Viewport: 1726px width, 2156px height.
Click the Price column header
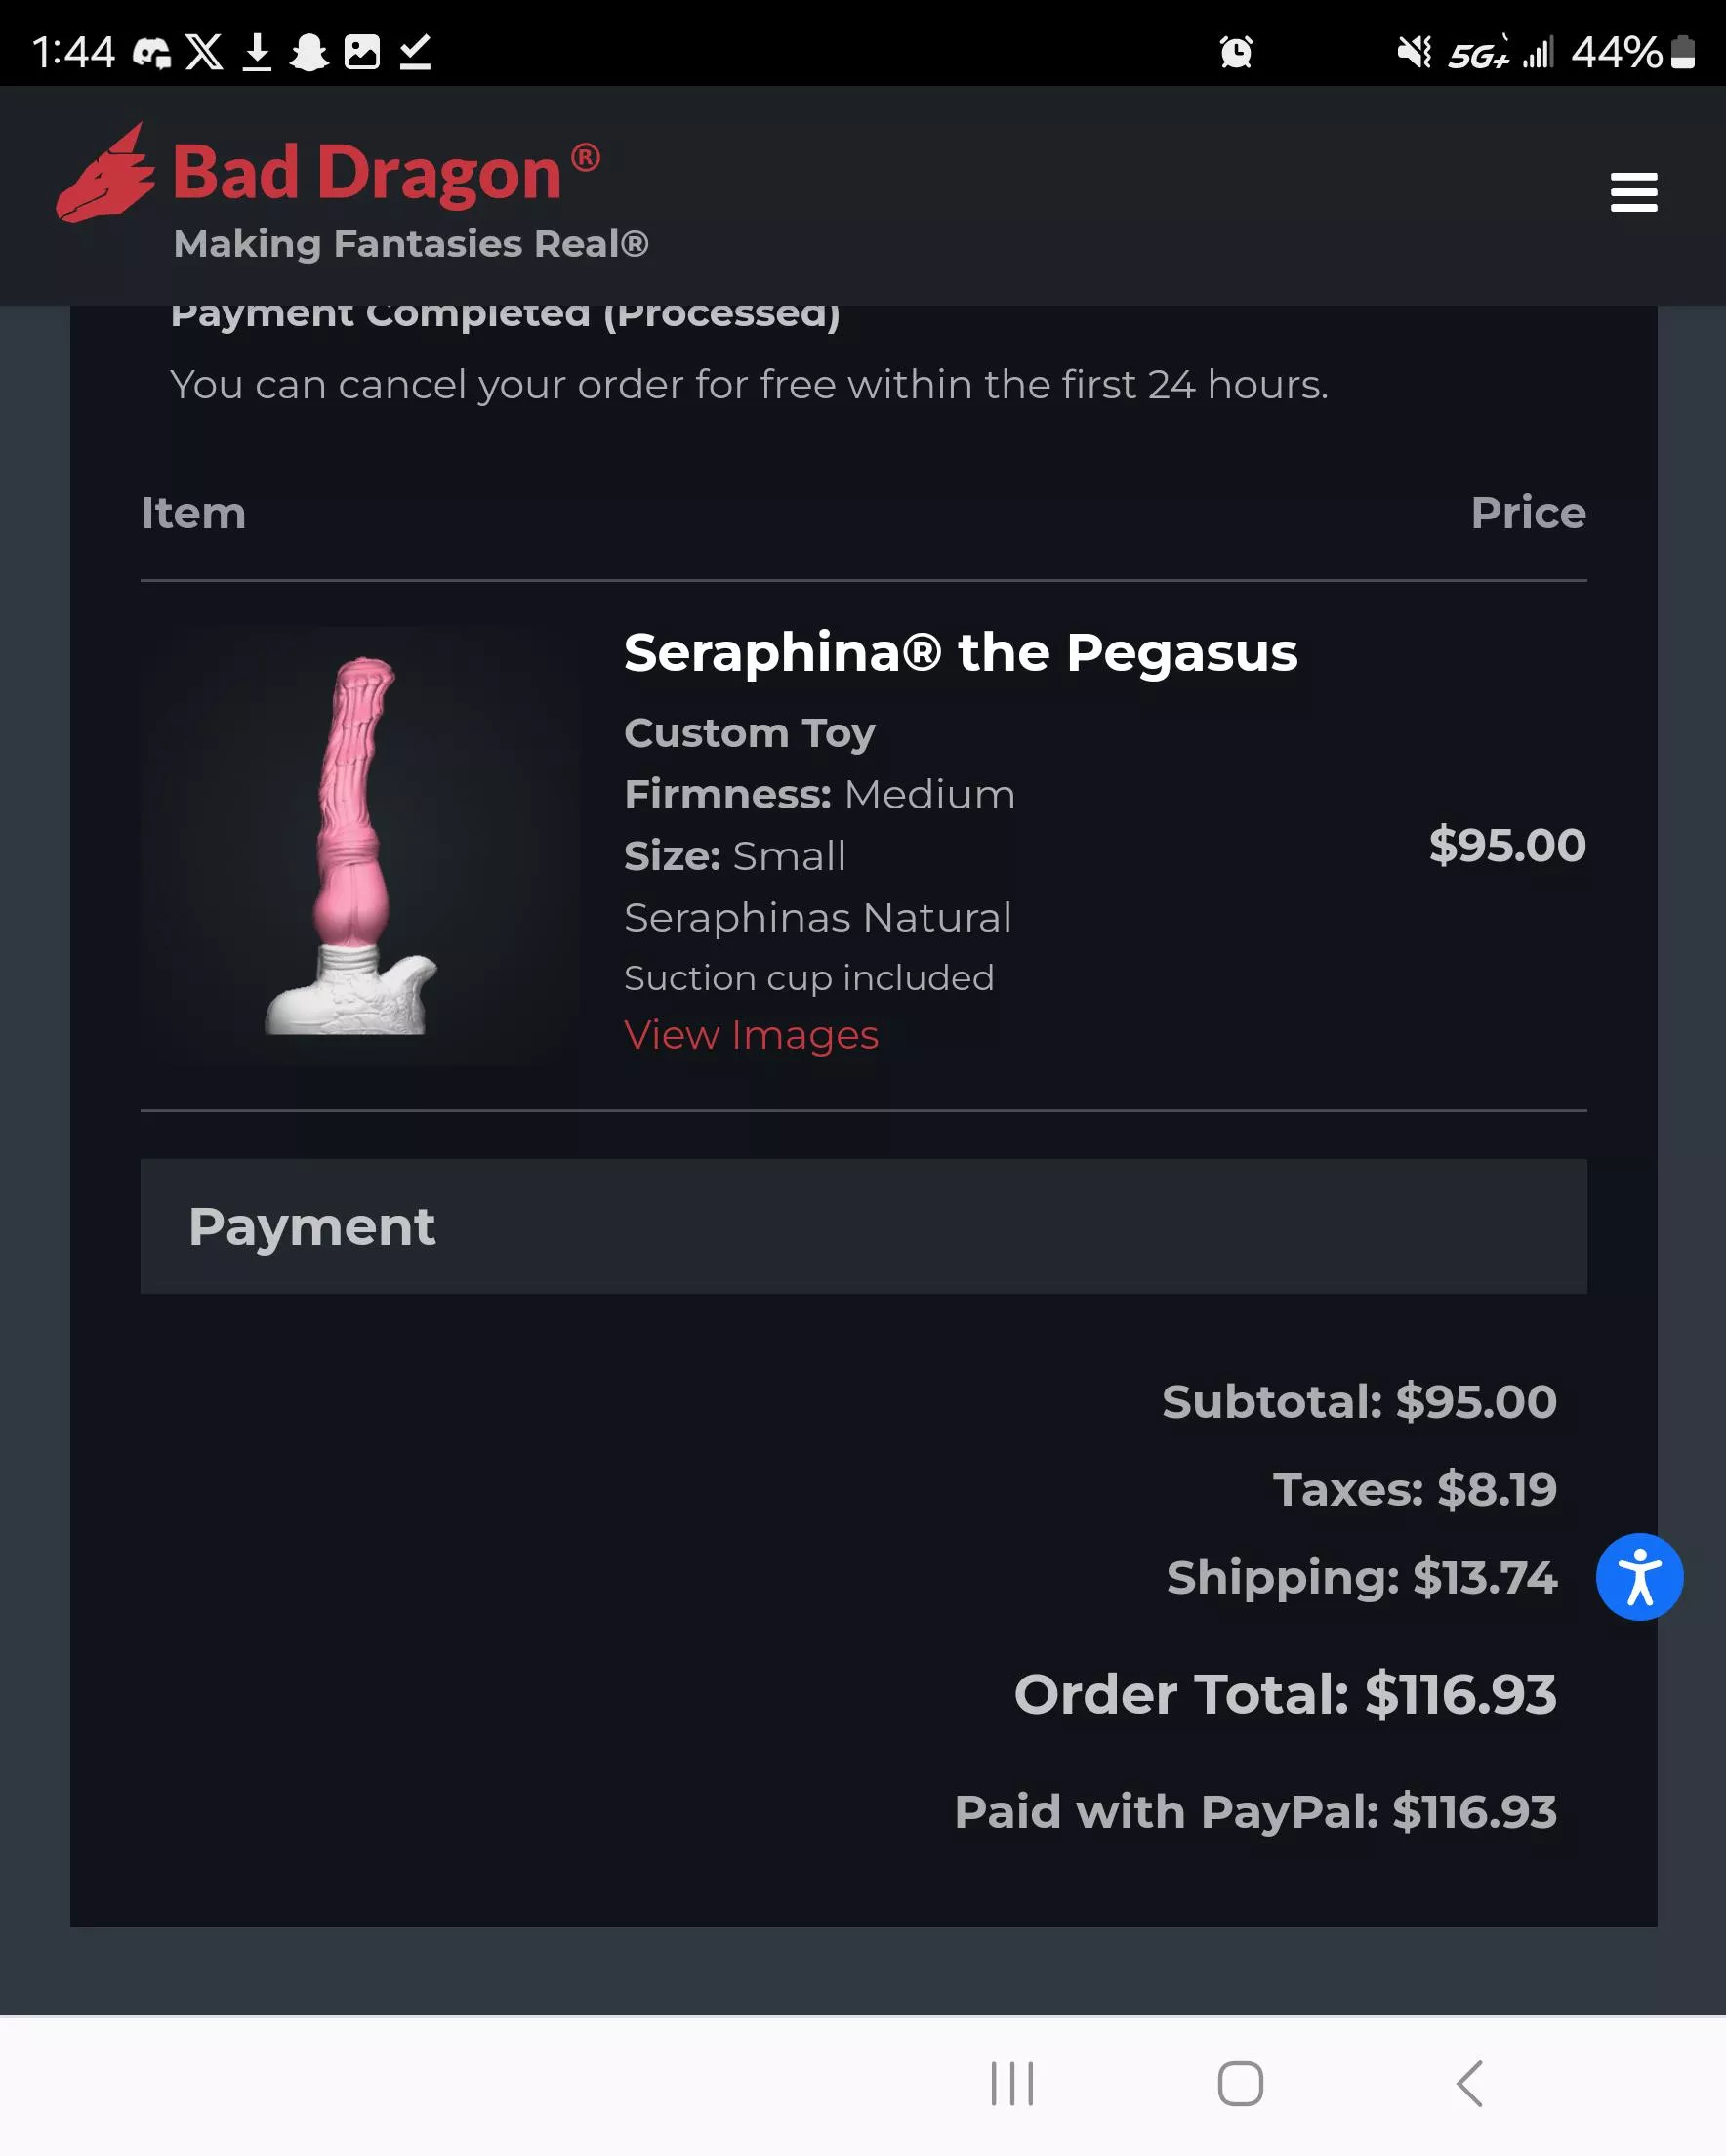coord(1529,512)
